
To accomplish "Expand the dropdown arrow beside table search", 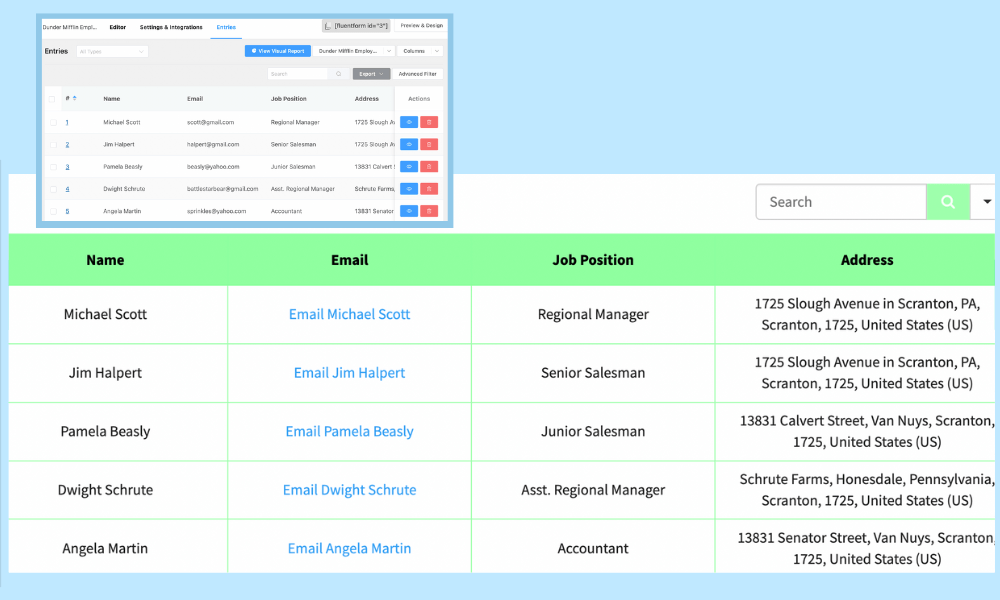I will coord(986,202).
